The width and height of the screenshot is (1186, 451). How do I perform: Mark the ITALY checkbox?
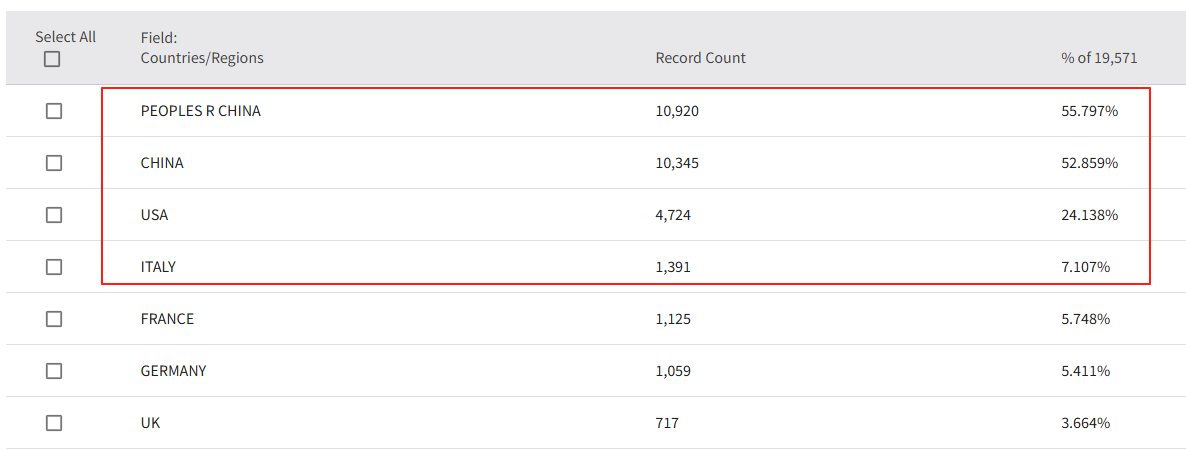click(x=54, y=267)
